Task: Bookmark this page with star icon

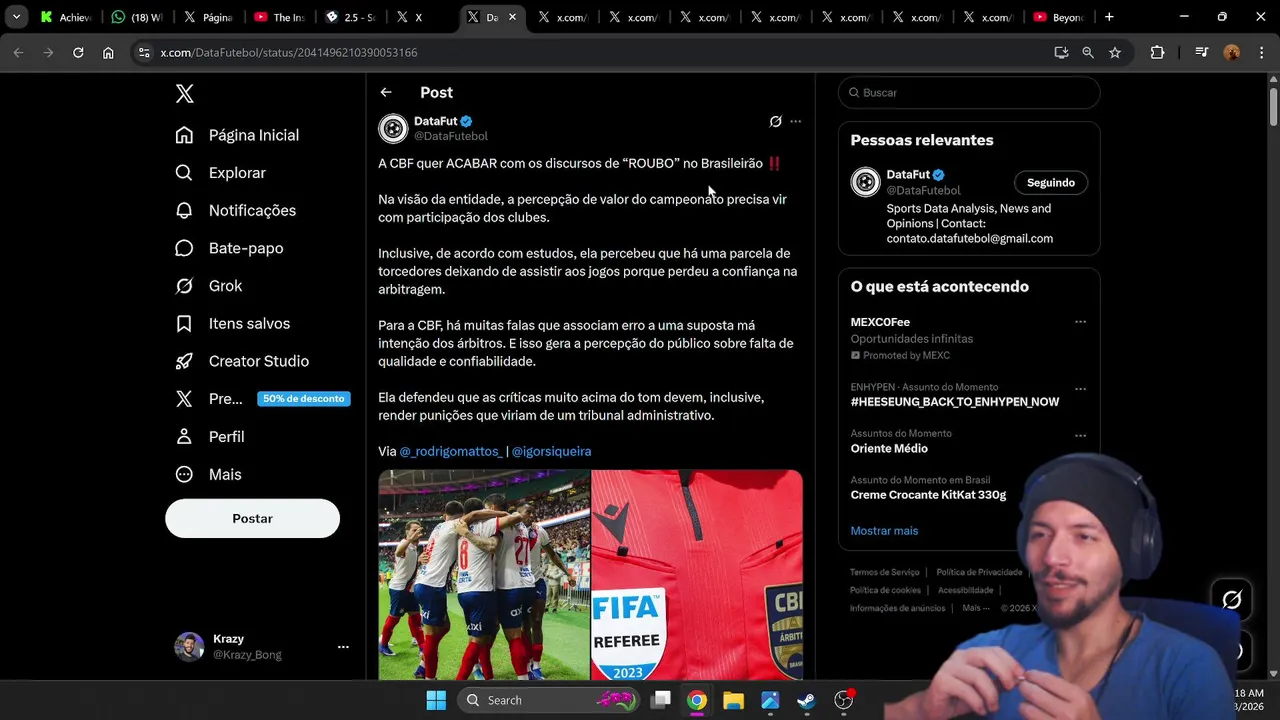Action: tap(1115, 52)
